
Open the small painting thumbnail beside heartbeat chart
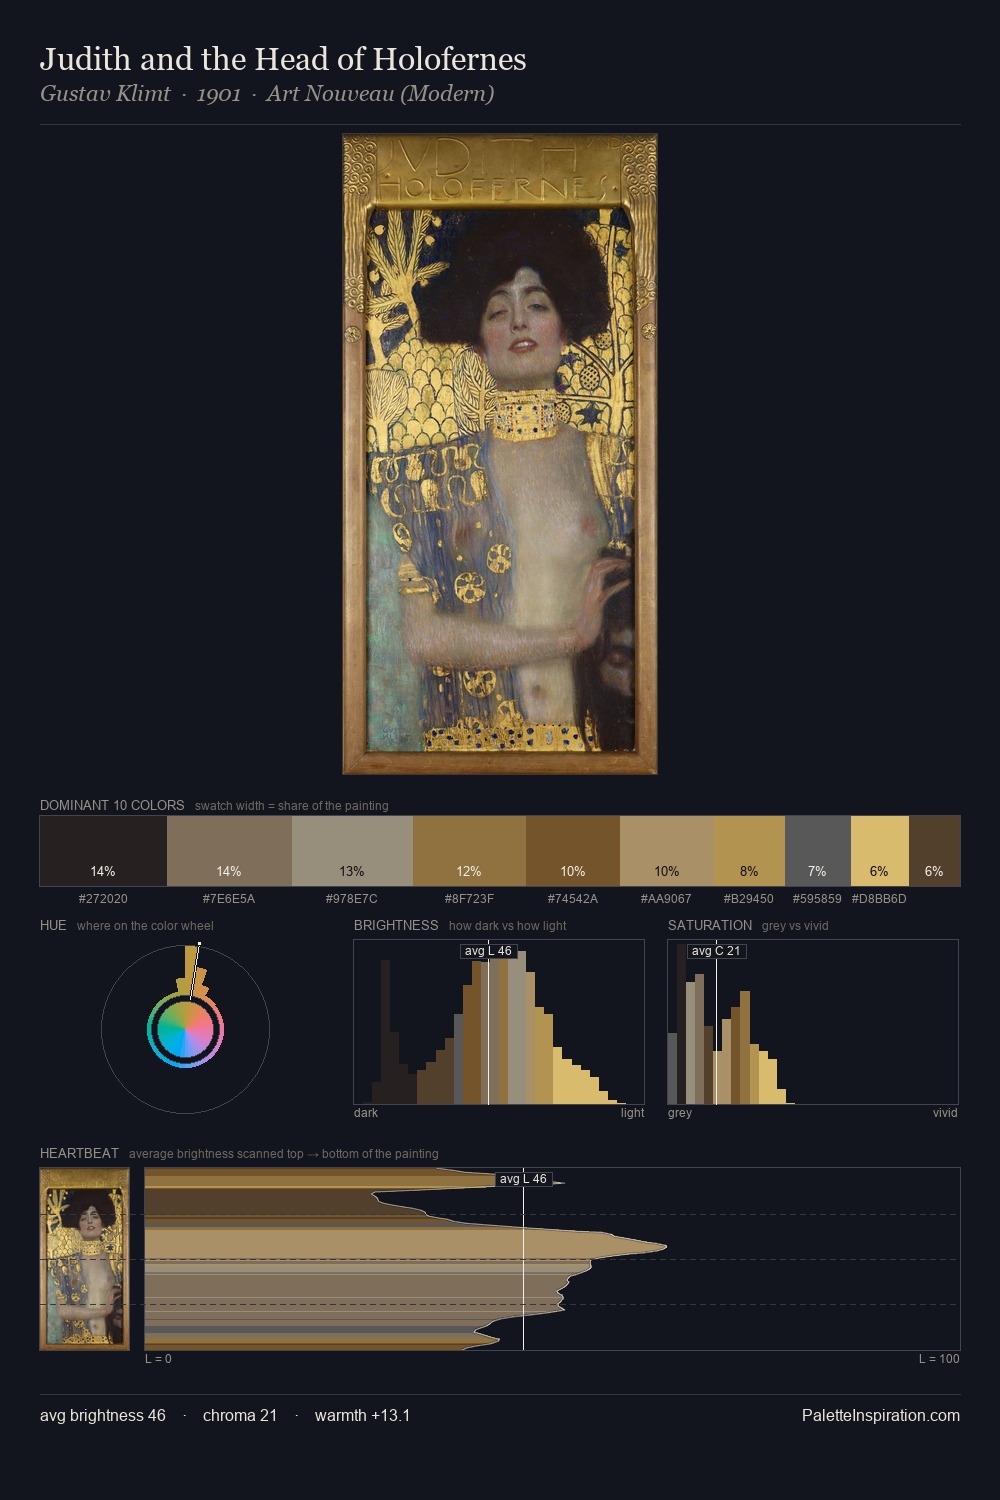pyautogui.click(x=85, y=1259)
